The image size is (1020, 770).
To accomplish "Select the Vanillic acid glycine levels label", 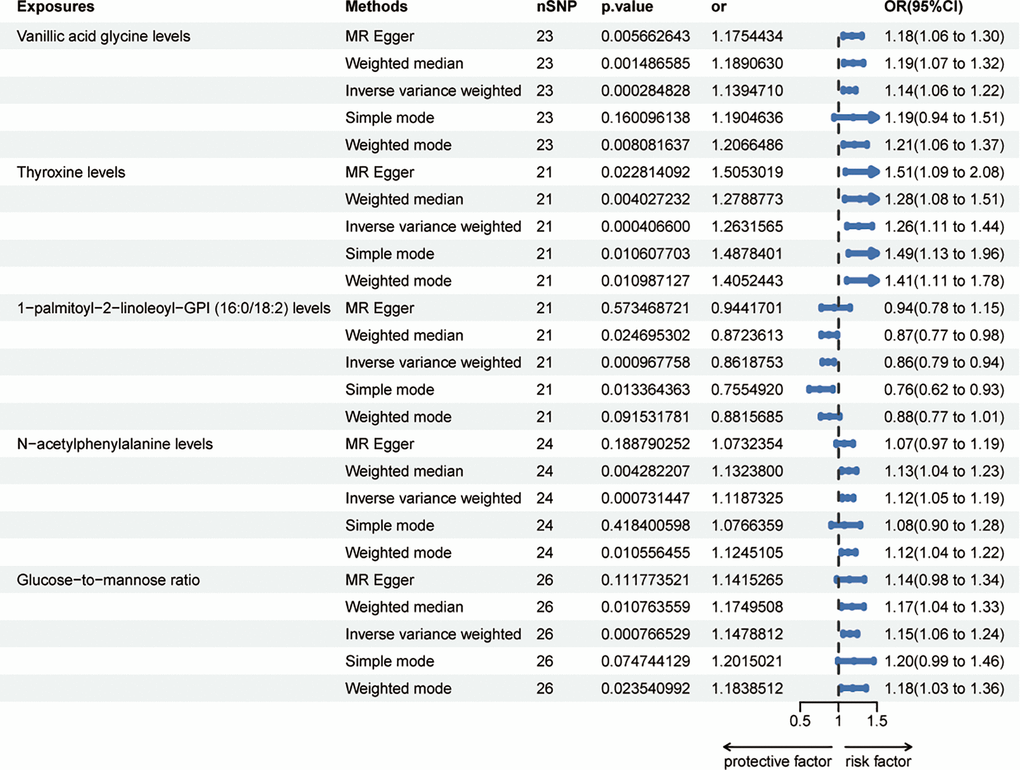I will tap(103, 36).
